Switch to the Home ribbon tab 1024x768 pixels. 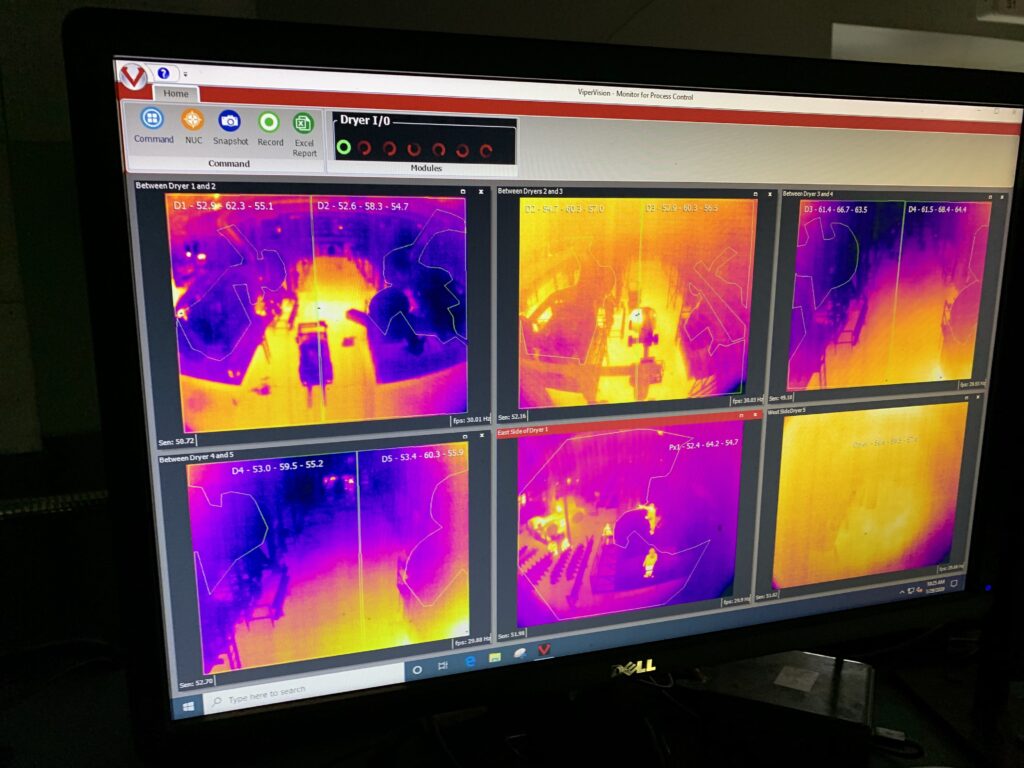click(x=177, y=94)
